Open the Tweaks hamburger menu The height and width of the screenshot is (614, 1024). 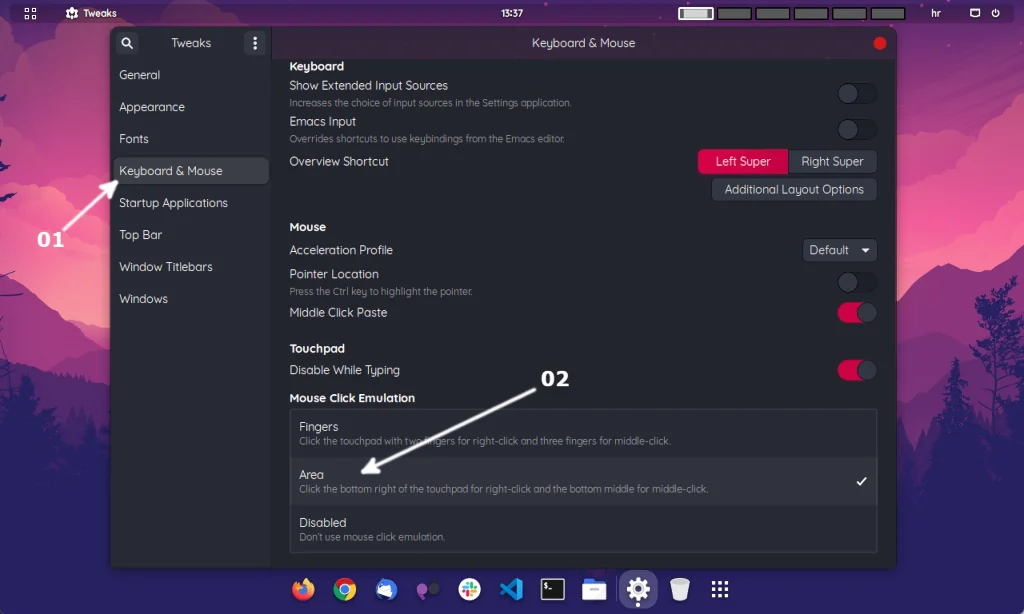click(x=255, y=43)
